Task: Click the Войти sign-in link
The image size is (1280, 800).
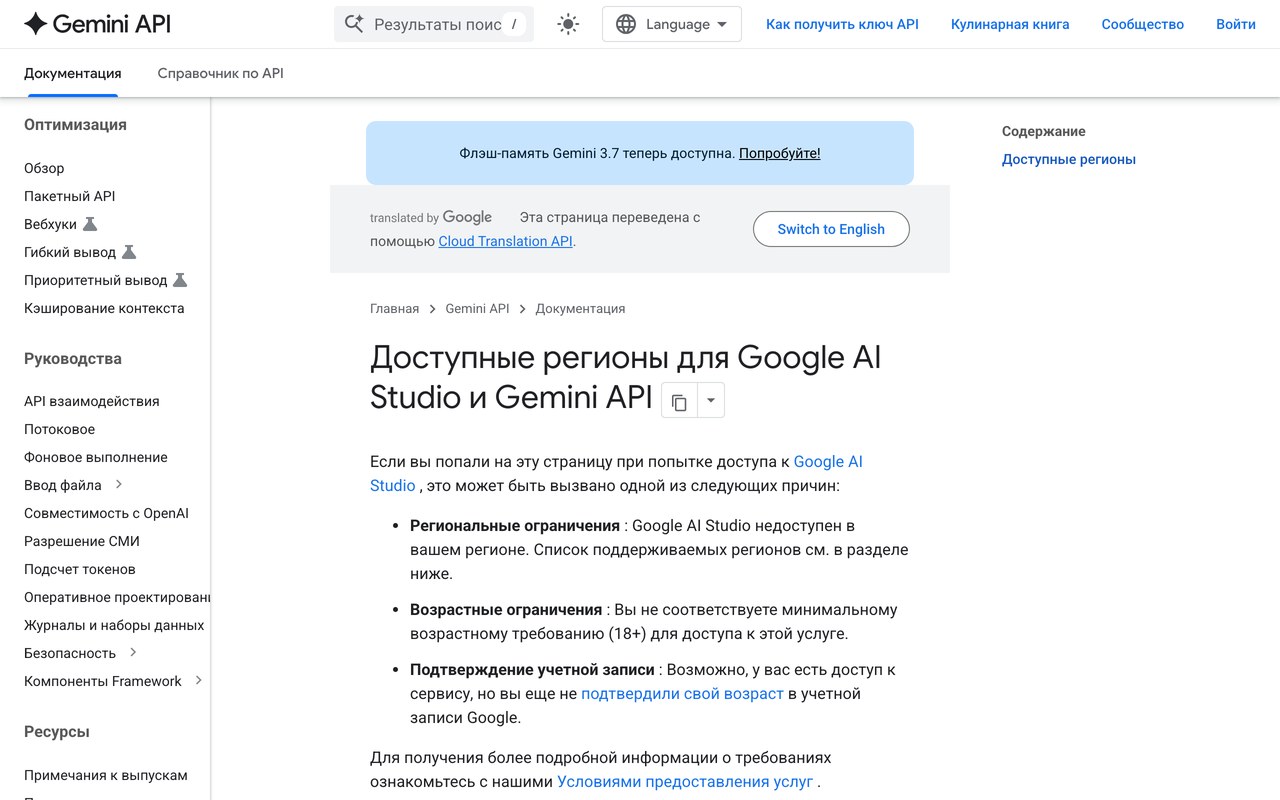Action: point(1236,24)
